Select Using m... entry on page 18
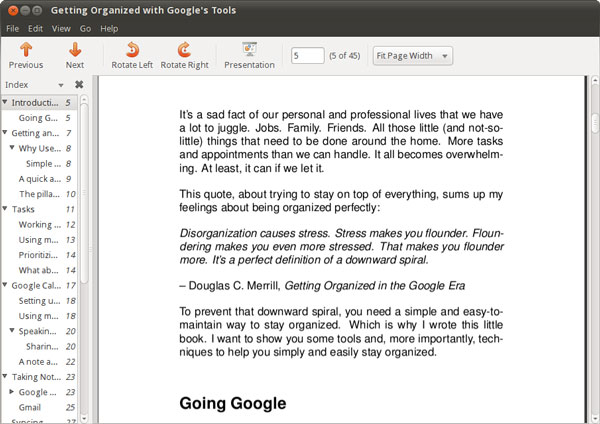 39,316
